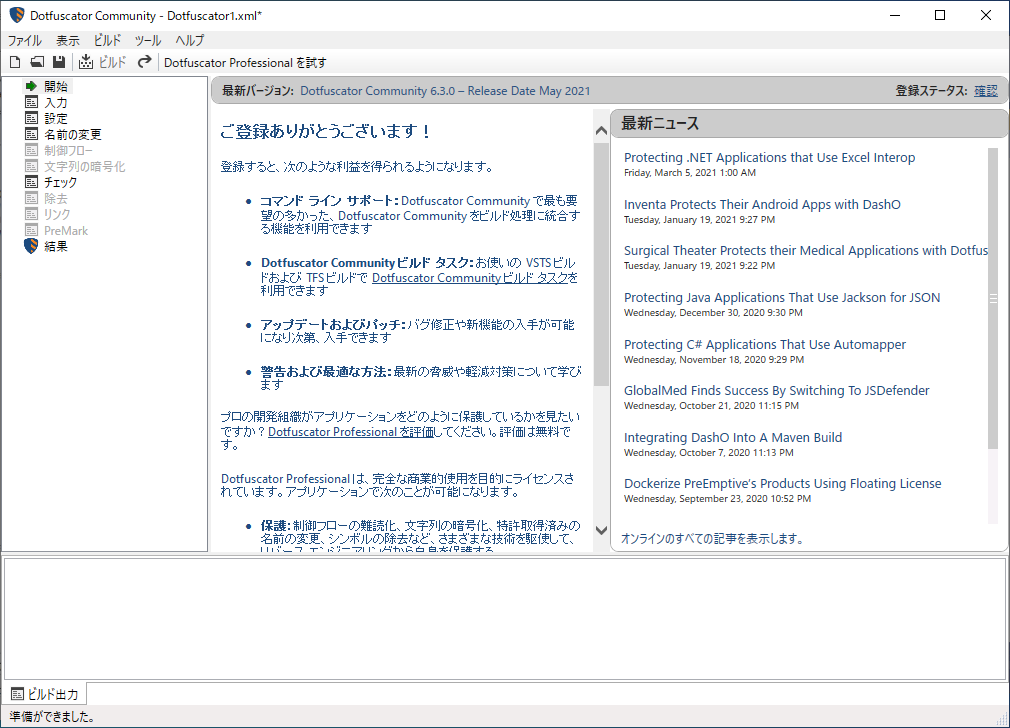
Task: Select 除去 in the navigation tree
Action: coord(56,198)
